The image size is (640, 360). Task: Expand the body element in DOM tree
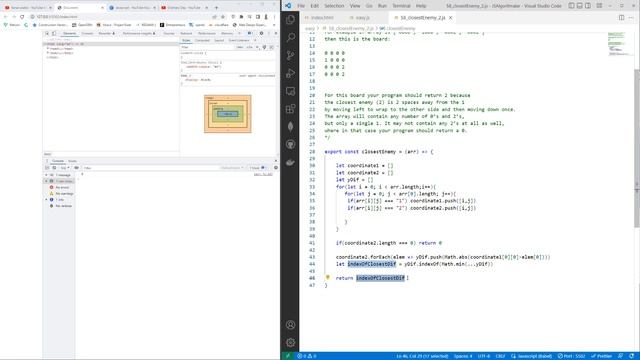48,53
